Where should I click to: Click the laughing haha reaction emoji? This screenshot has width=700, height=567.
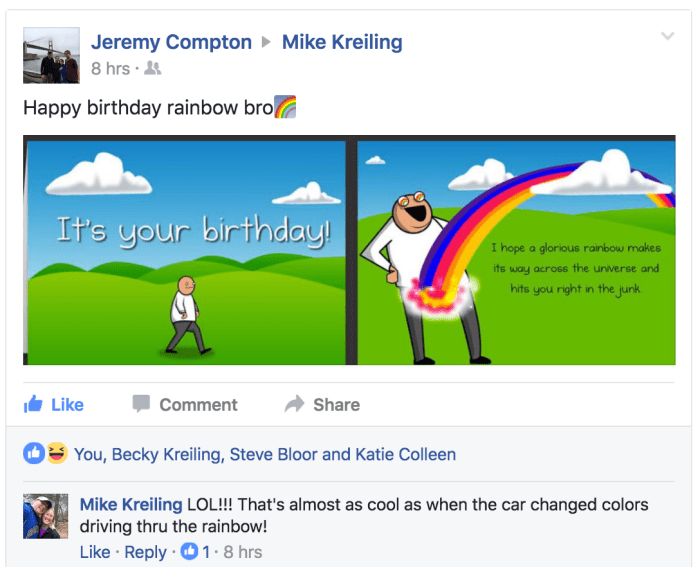pos(54,454)
